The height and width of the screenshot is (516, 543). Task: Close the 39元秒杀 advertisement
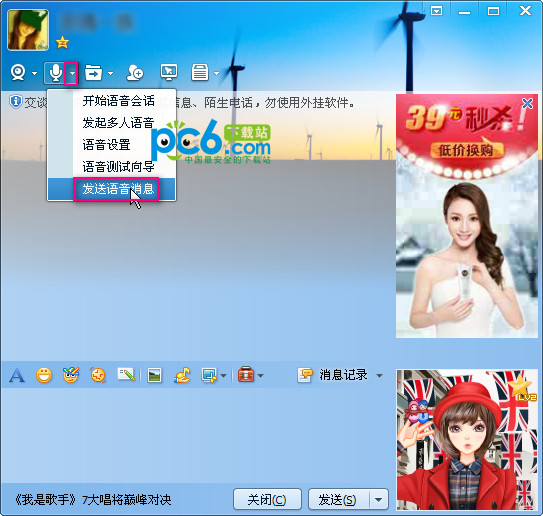(527, 103)
